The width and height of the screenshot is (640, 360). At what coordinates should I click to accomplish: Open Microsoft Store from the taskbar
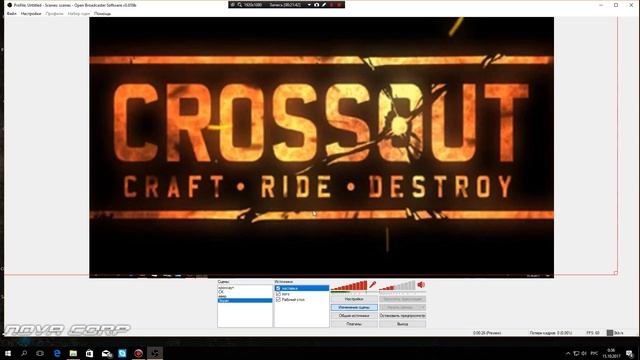click(x=89, y=353)
